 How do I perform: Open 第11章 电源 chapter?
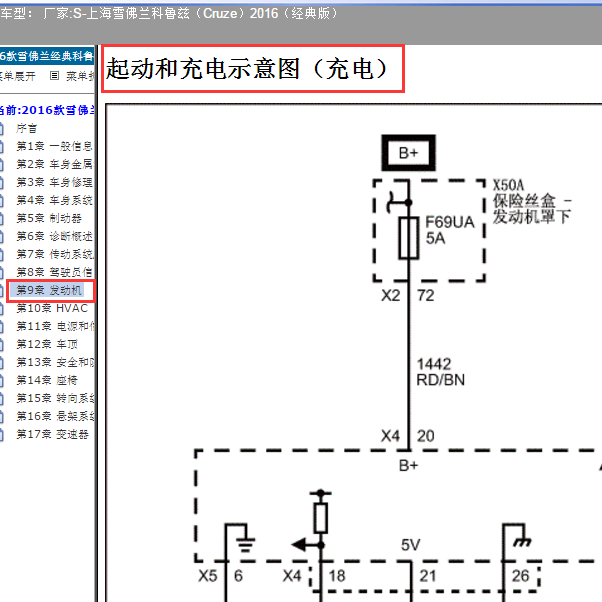[55, 326]
